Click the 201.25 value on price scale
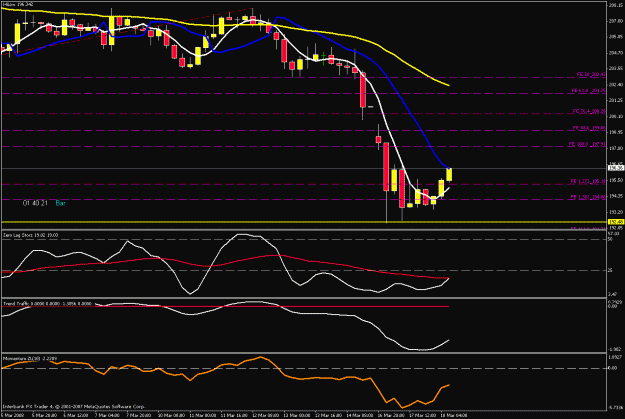The height and width of the screenshot is (419, 625). pyautogui.click(x=616, y=100)
